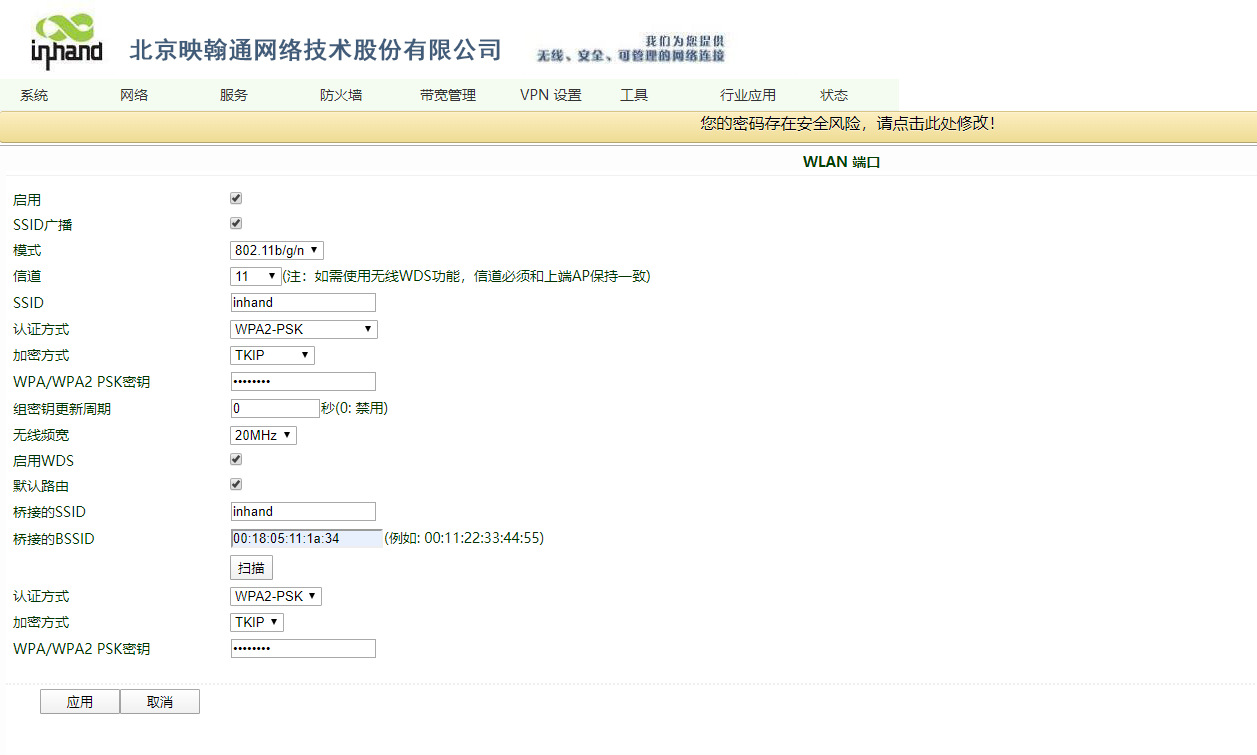Click the 扫描 scan button
This screenshot has height=755, width=1257.
tap(251, 568)
